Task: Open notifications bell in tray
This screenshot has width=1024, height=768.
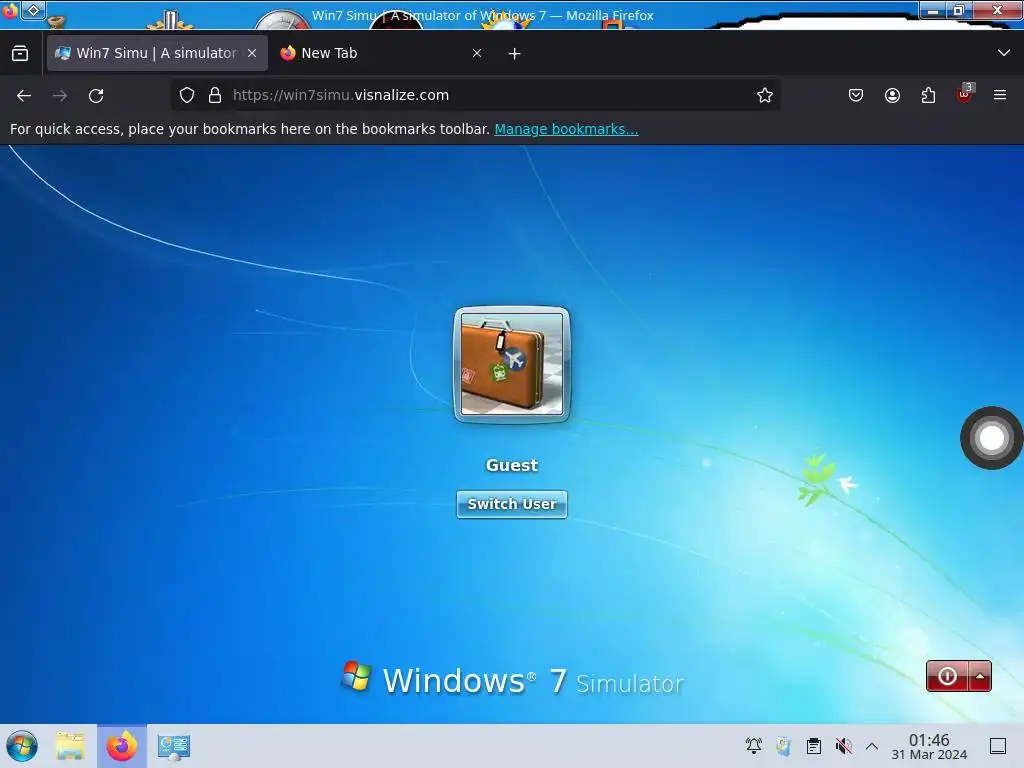Action: tap(754, 746)
